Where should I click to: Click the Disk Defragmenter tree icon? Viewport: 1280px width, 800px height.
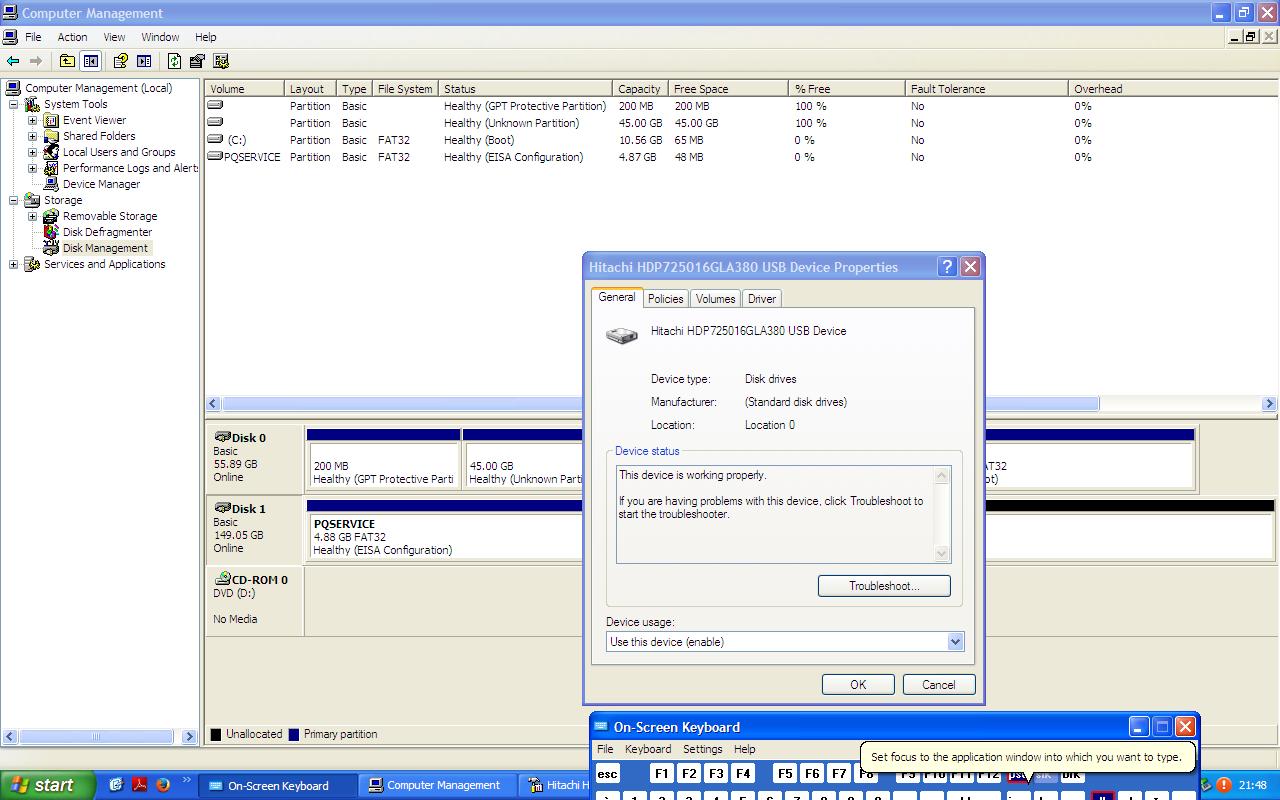[x=51, y=232]
